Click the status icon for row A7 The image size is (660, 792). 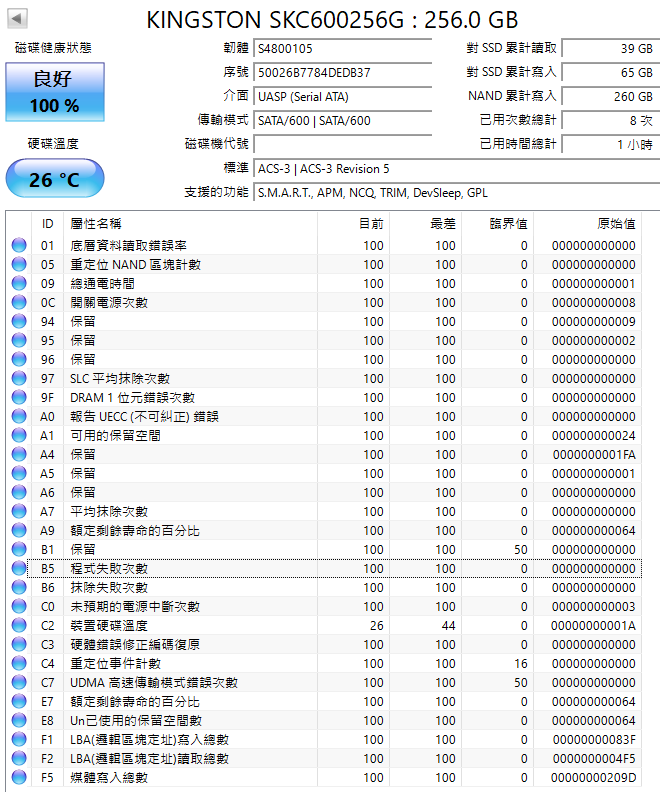(19, 512)
